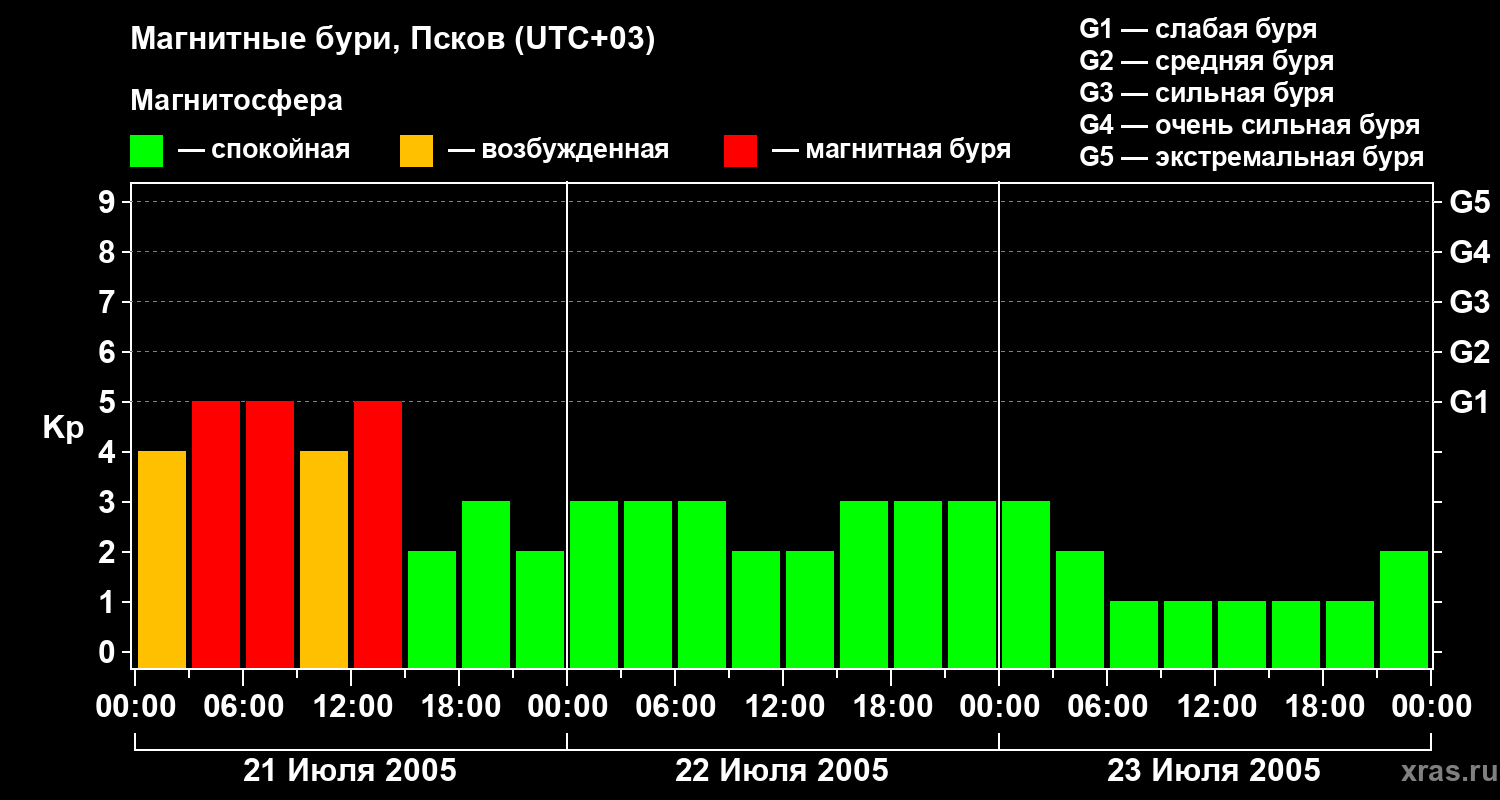Click the green Kp 3 bar for 18:00–21:00, 22 Июля

(x=918, y=584)
